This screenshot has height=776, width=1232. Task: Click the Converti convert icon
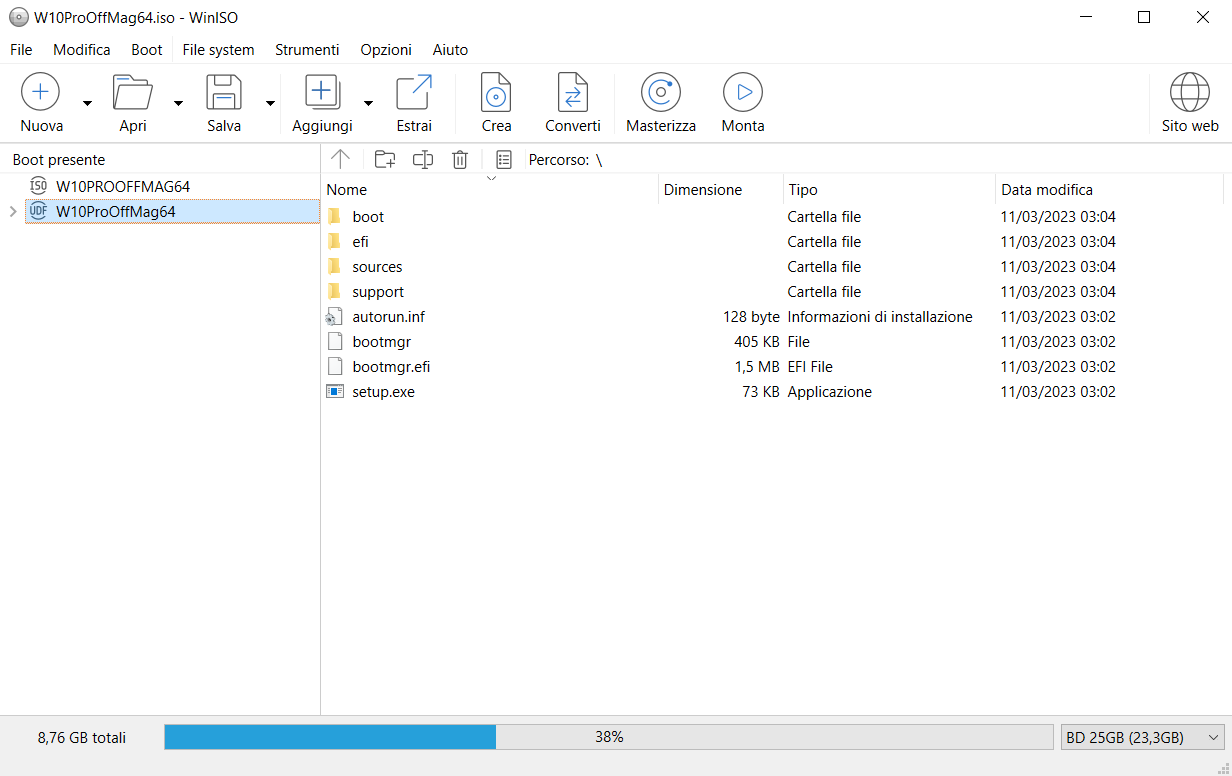click(x=573, y=92)
